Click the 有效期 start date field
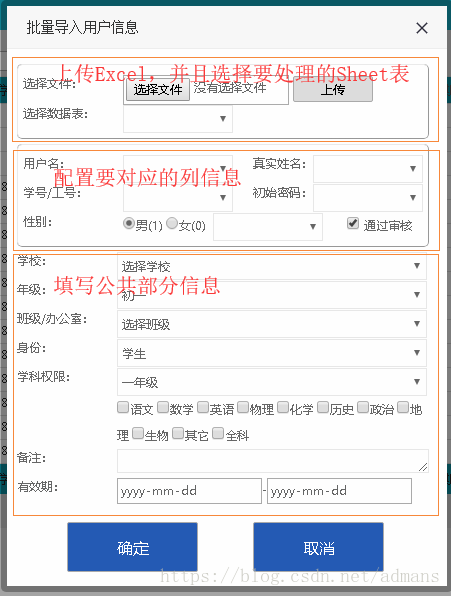 click(189, 491)
